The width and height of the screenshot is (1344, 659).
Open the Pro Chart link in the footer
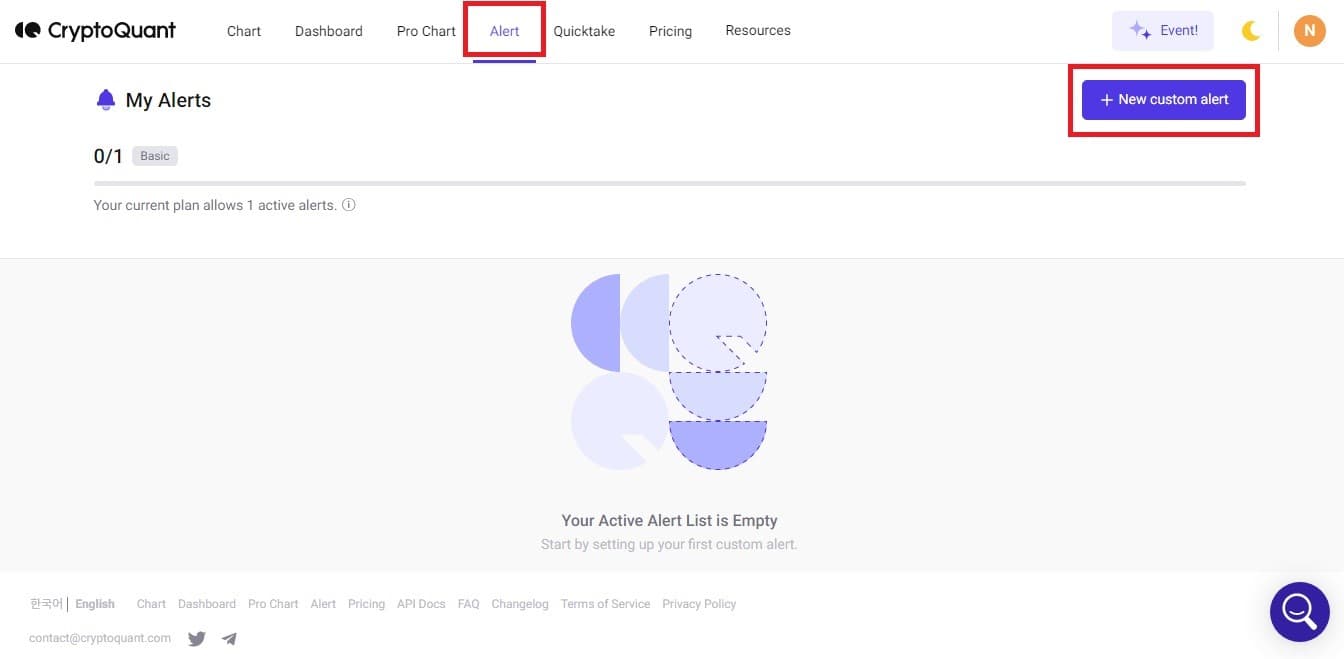click(x=273, y=604)
